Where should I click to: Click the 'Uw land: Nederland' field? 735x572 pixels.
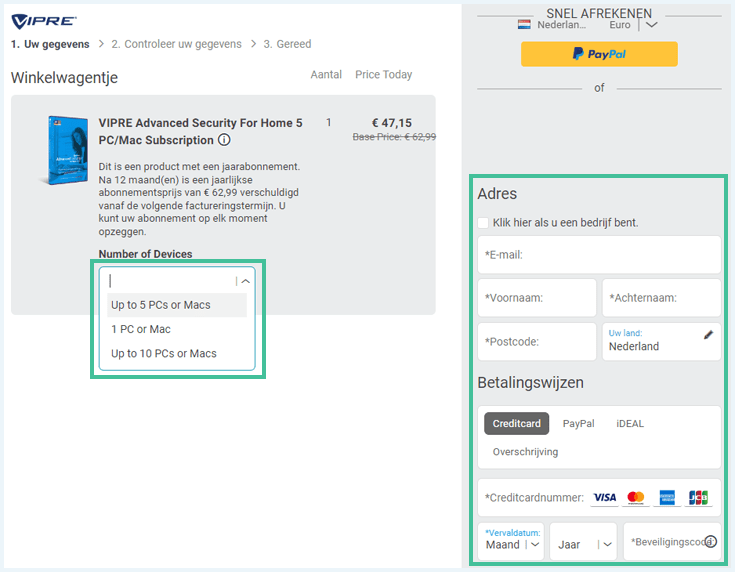[x=661, y=342]
